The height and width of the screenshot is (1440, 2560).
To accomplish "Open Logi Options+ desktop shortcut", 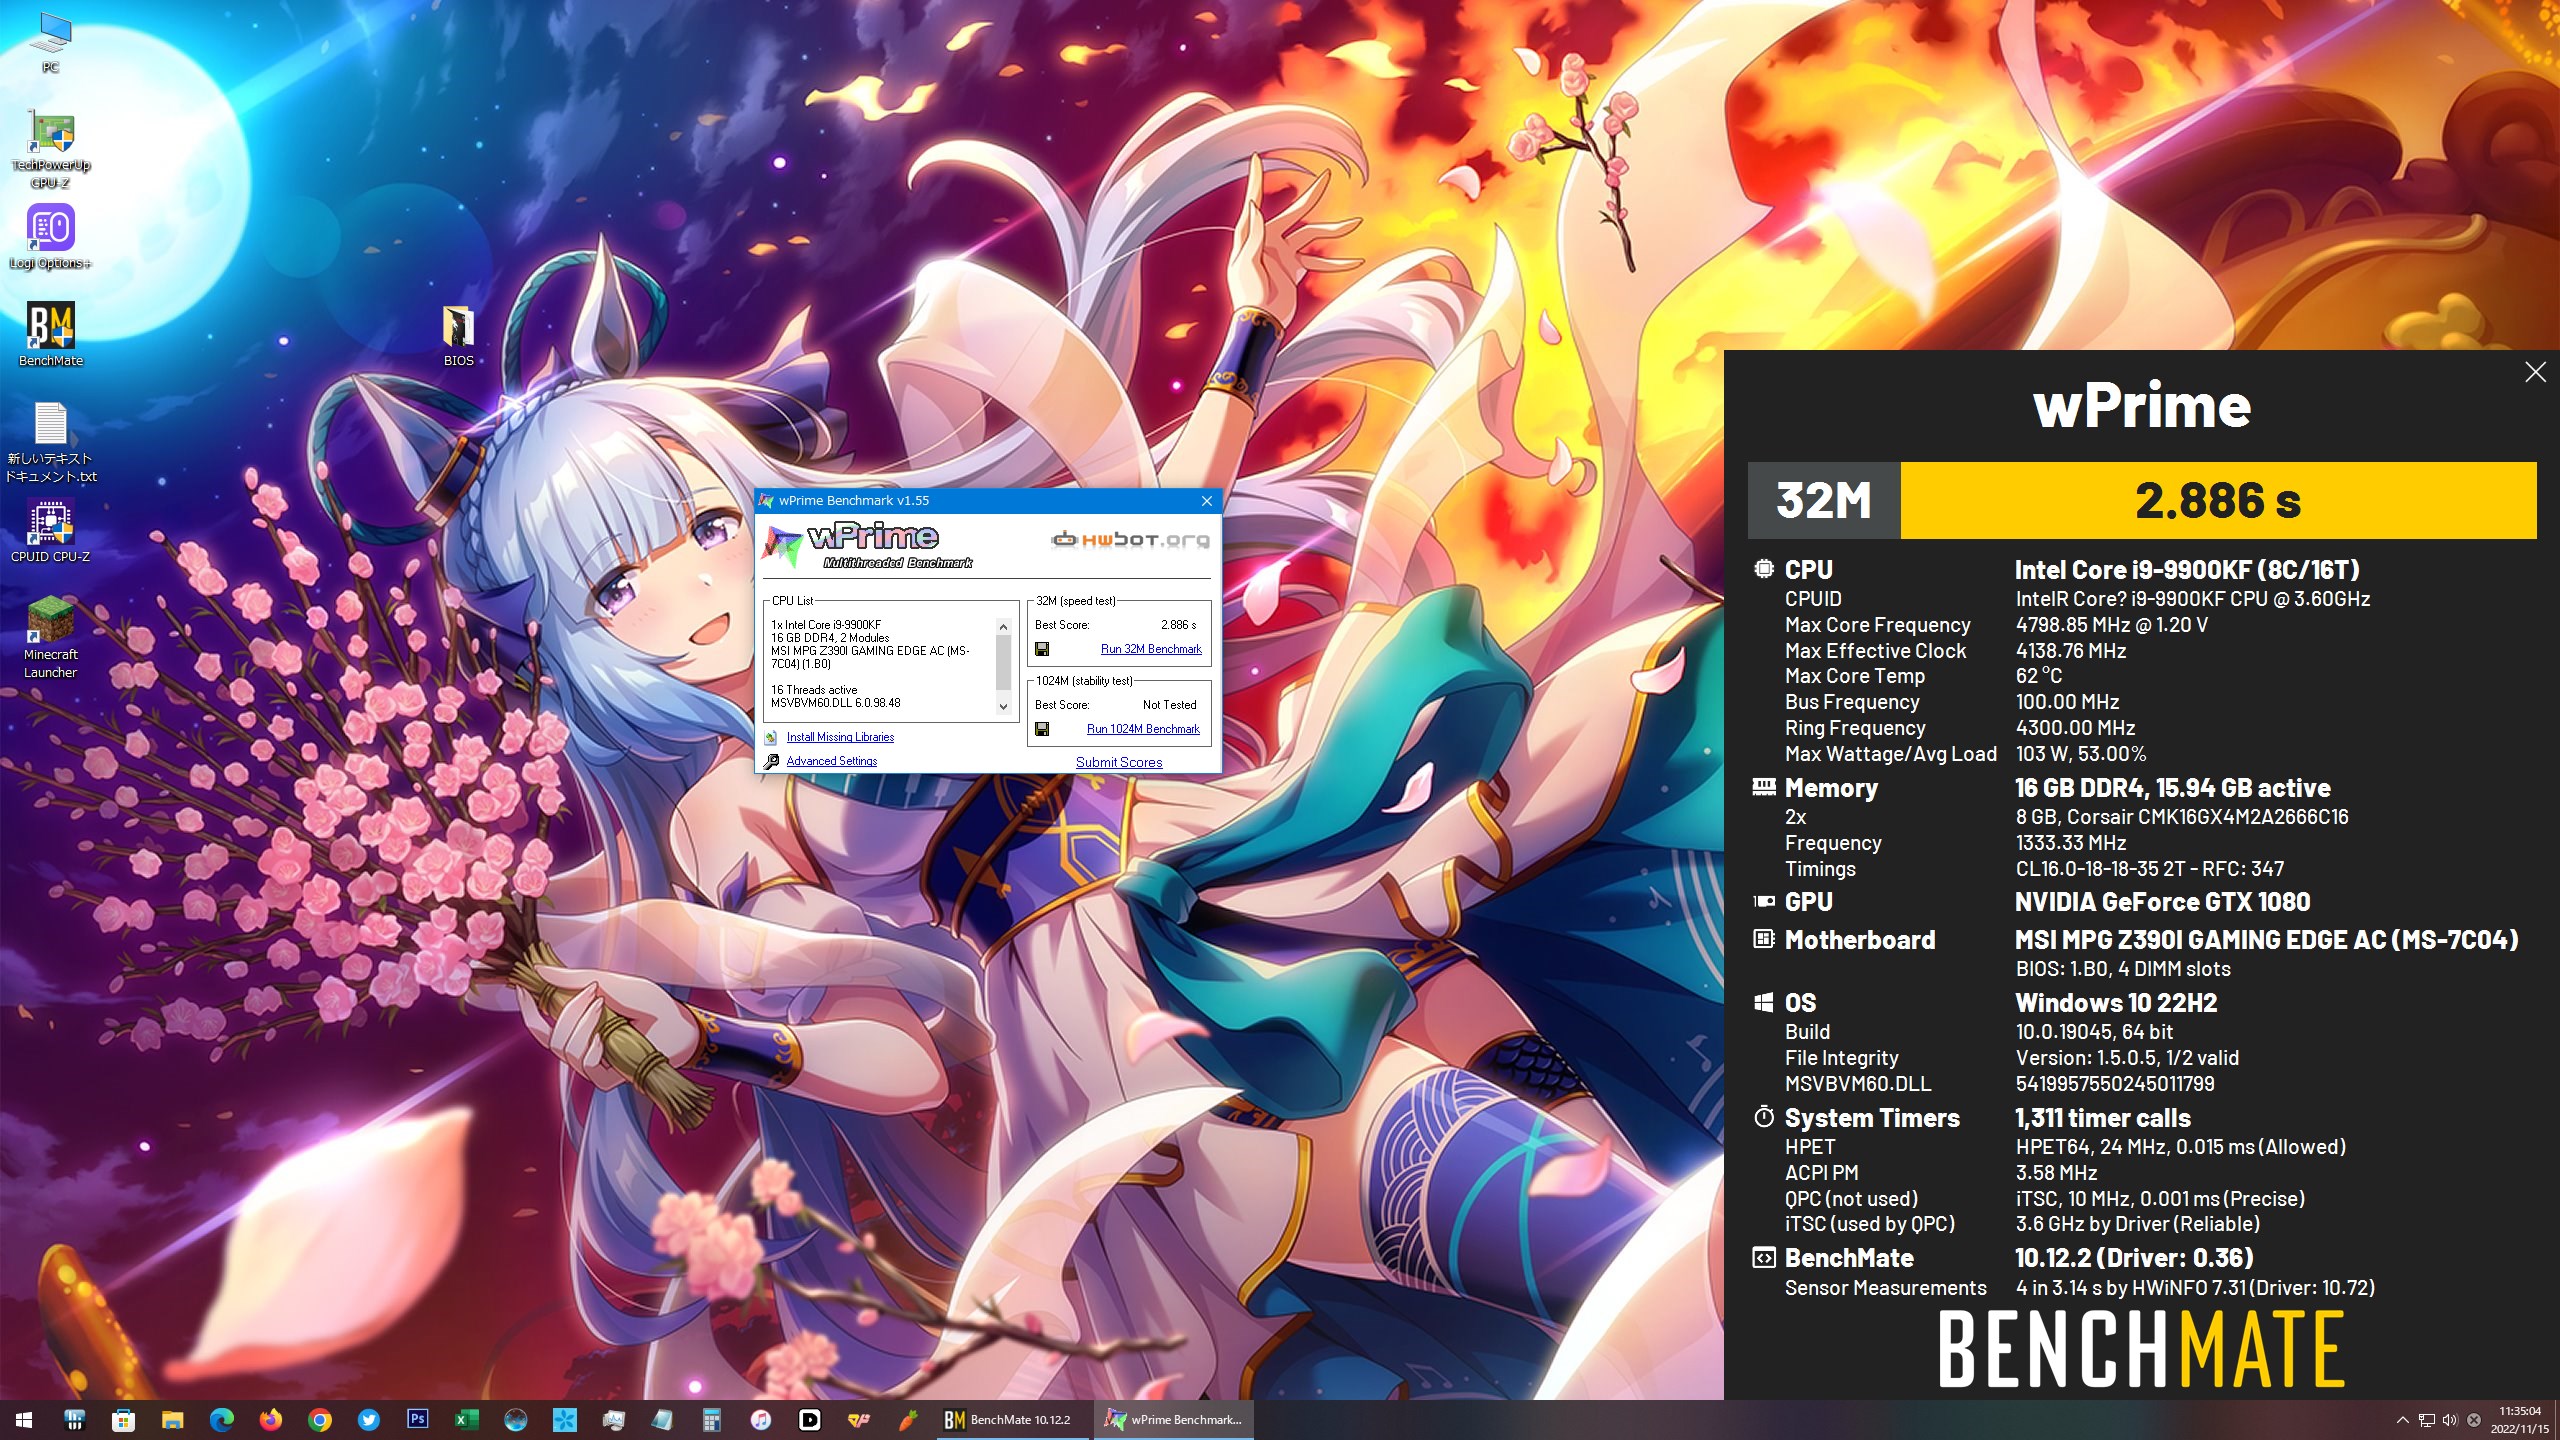I will click(x=50, y=237).
